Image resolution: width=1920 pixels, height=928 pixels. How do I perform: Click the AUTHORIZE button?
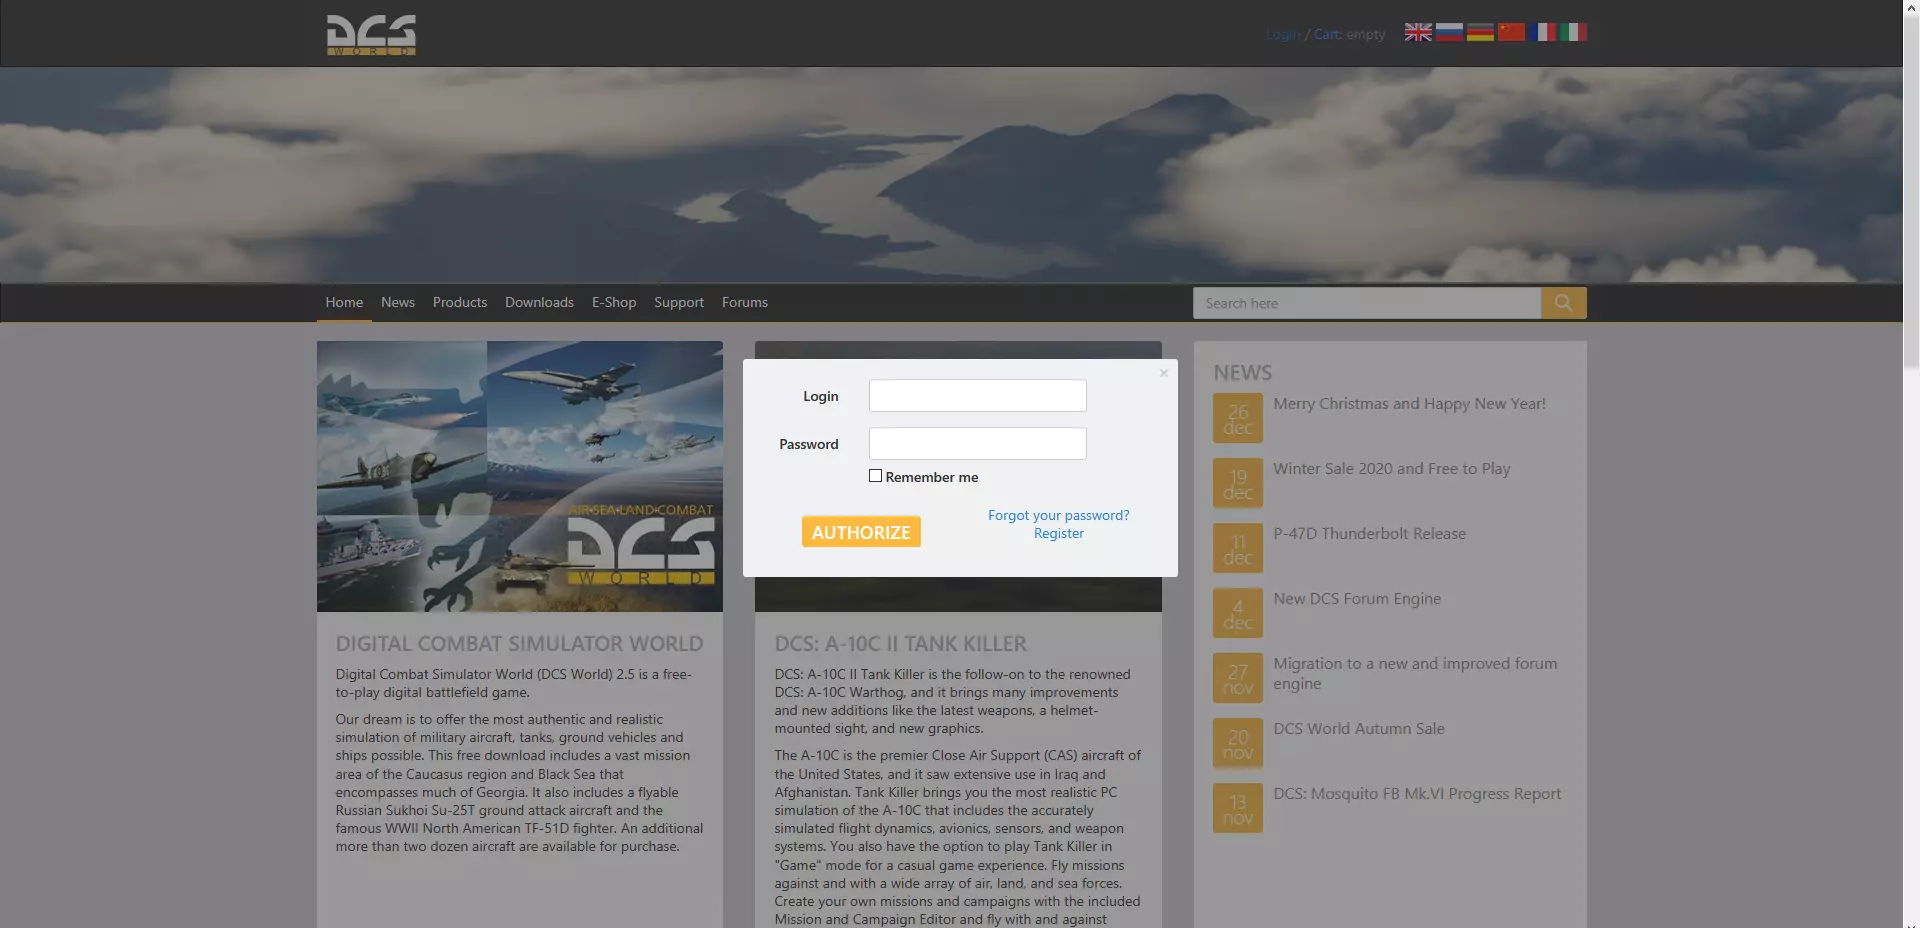[x=861, y=532]
